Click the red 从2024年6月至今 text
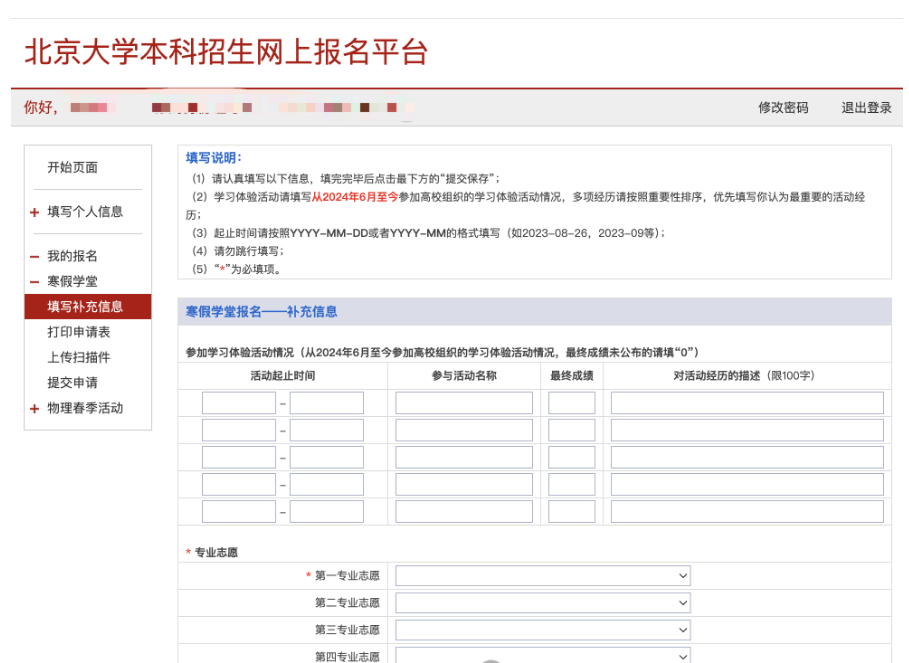 tap(355, 197)
